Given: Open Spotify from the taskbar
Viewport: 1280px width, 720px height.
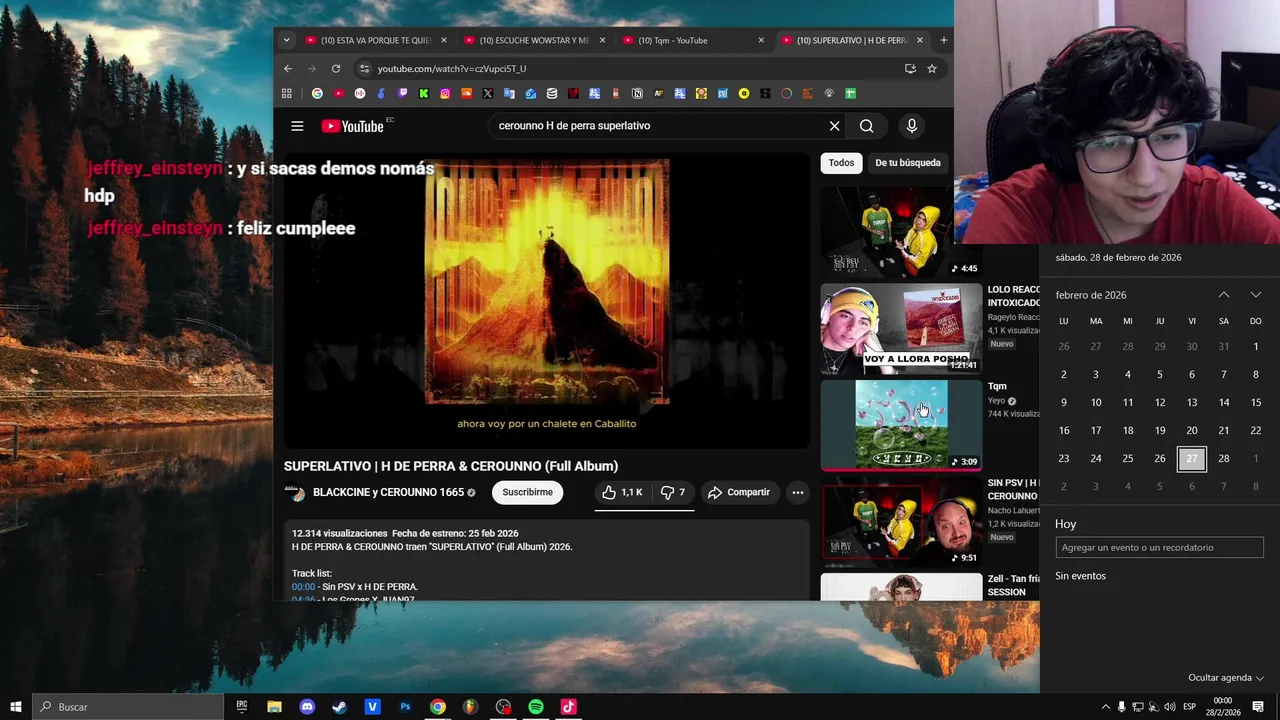Looking at the screenshot, I should tap(536, 707).
